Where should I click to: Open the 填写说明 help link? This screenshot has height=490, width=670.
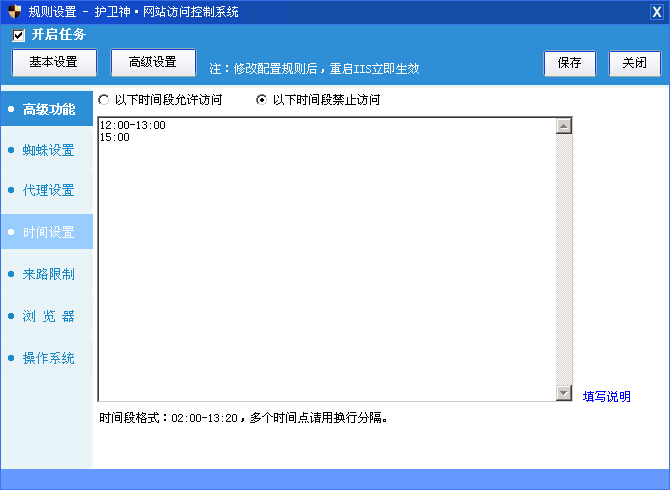click(x=606, y=396)
